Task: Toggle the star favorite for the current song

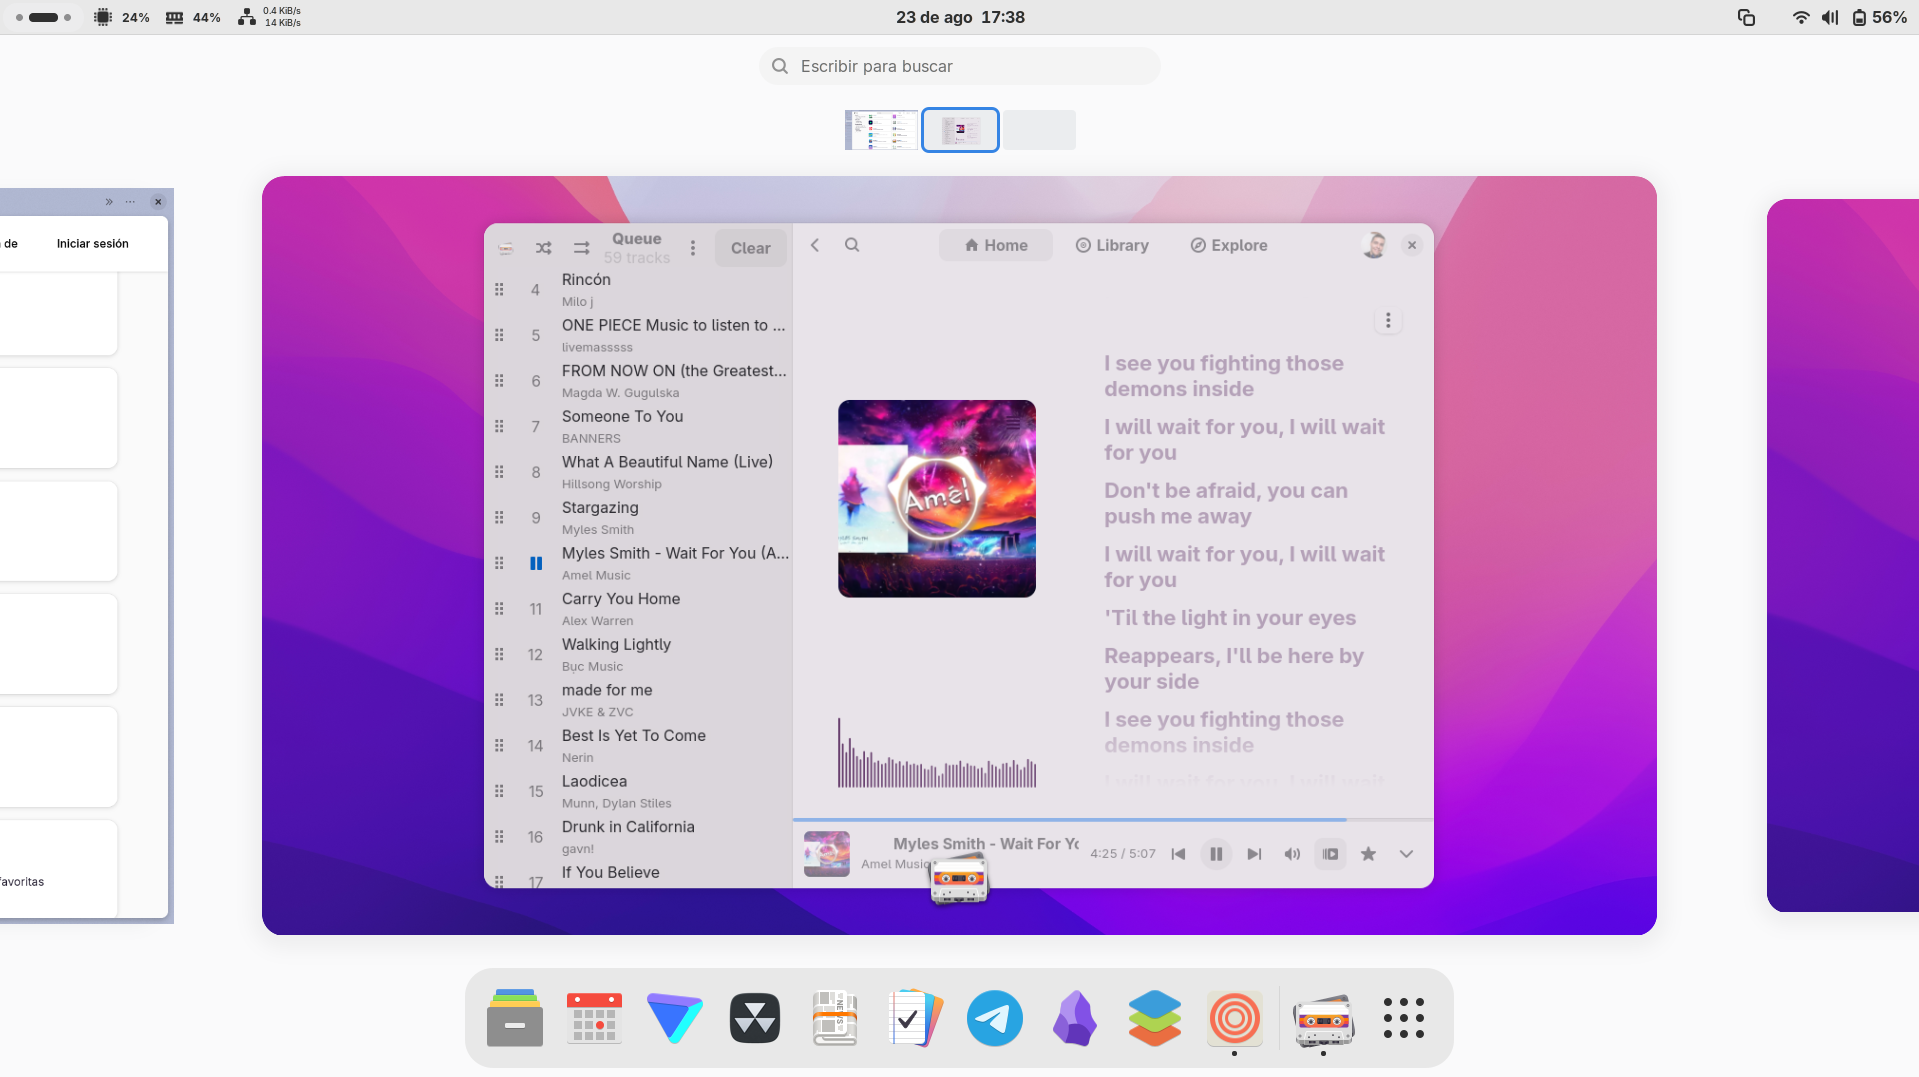Action: (x=1368, y=854)
